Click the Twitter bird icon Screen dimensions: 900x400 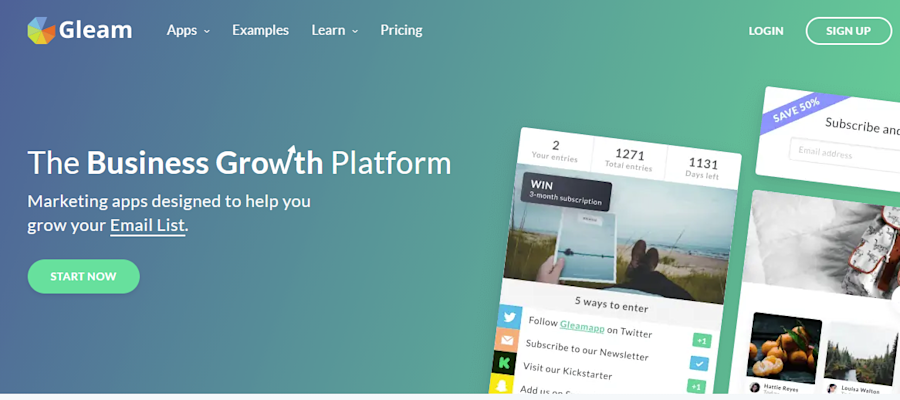509,317
